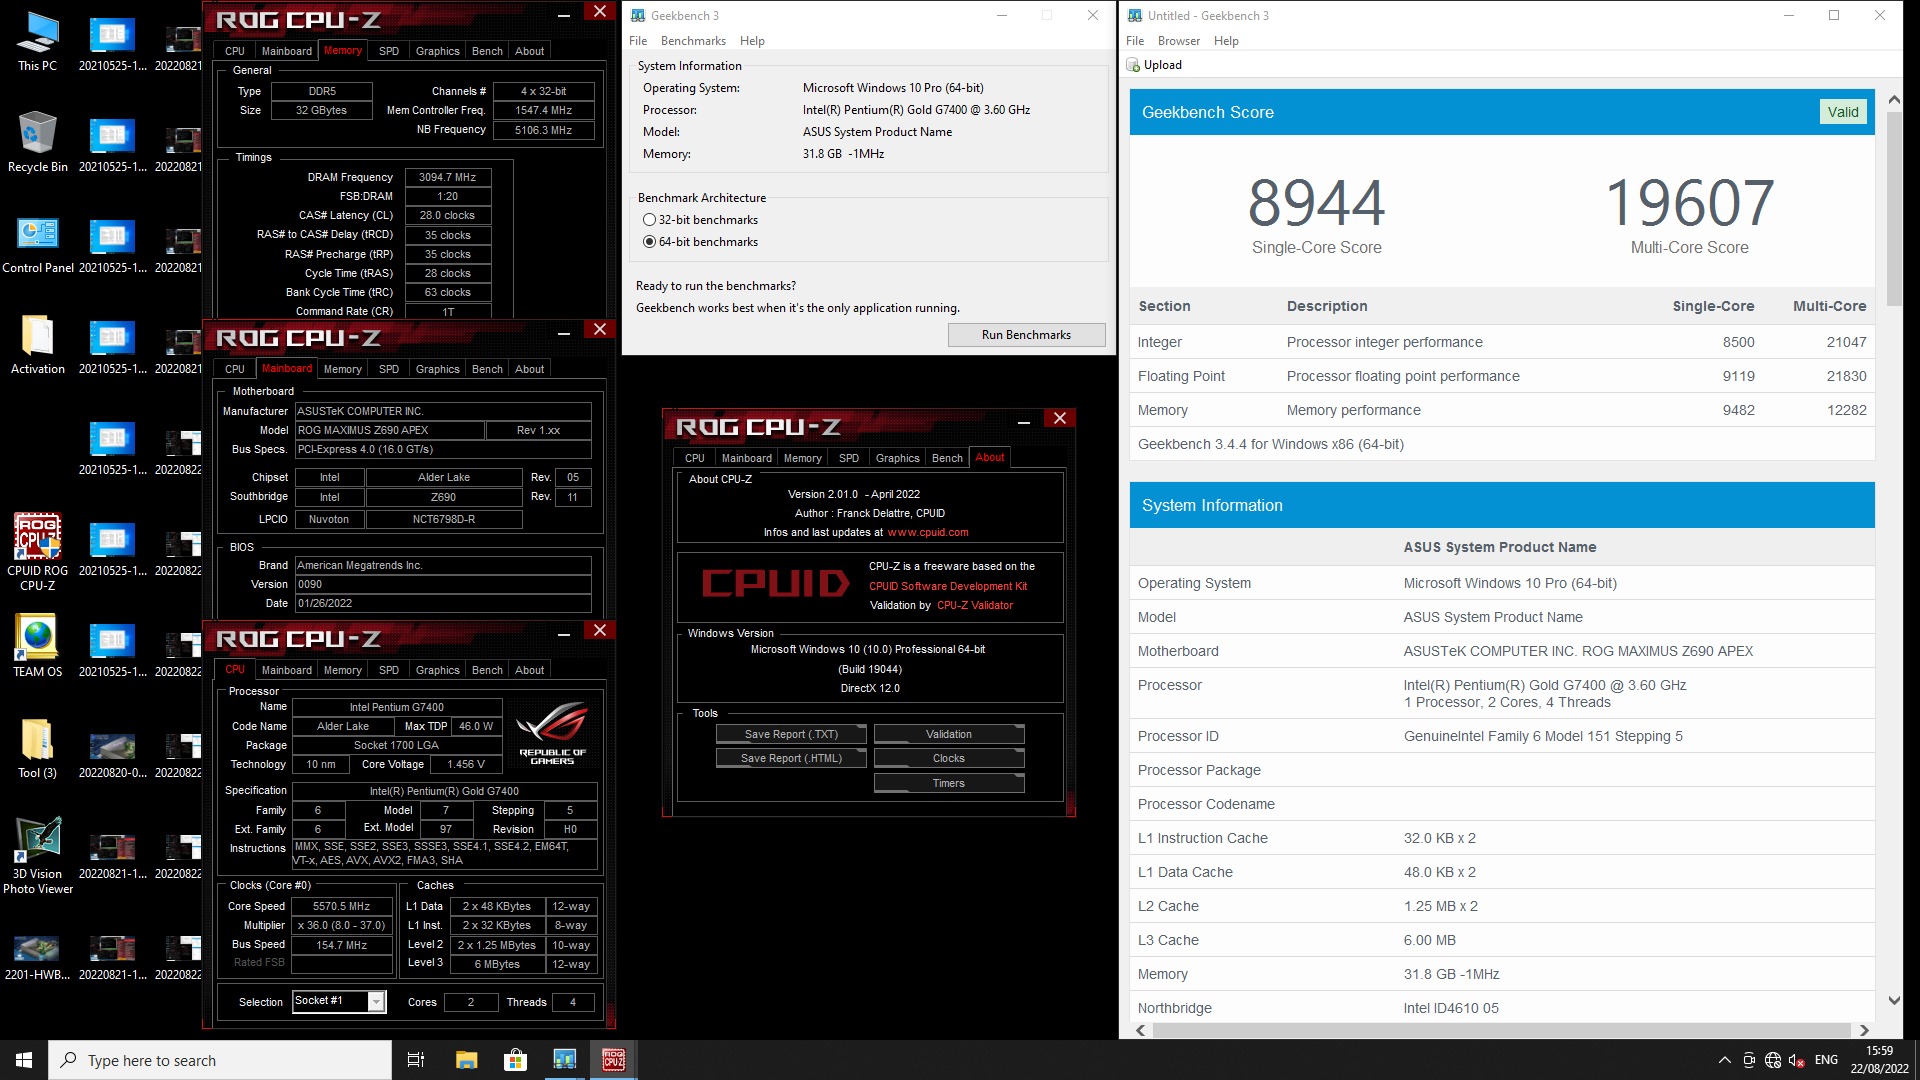Image resolution: width=1920 pixels, height=1080 pixels.
Task: Switch to Mainboard tab in About CPU-Z window
Action: pyautogui.click(x=747, y=458)
